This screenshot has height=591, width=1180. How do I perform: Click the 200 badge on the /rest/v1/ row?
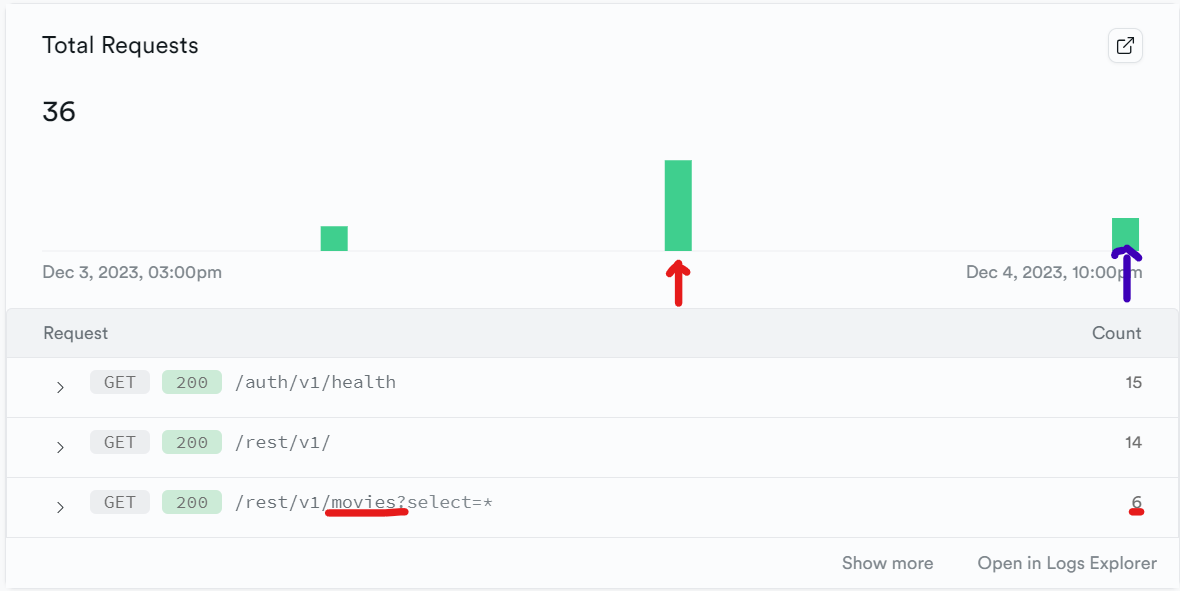tap(191, 441)
